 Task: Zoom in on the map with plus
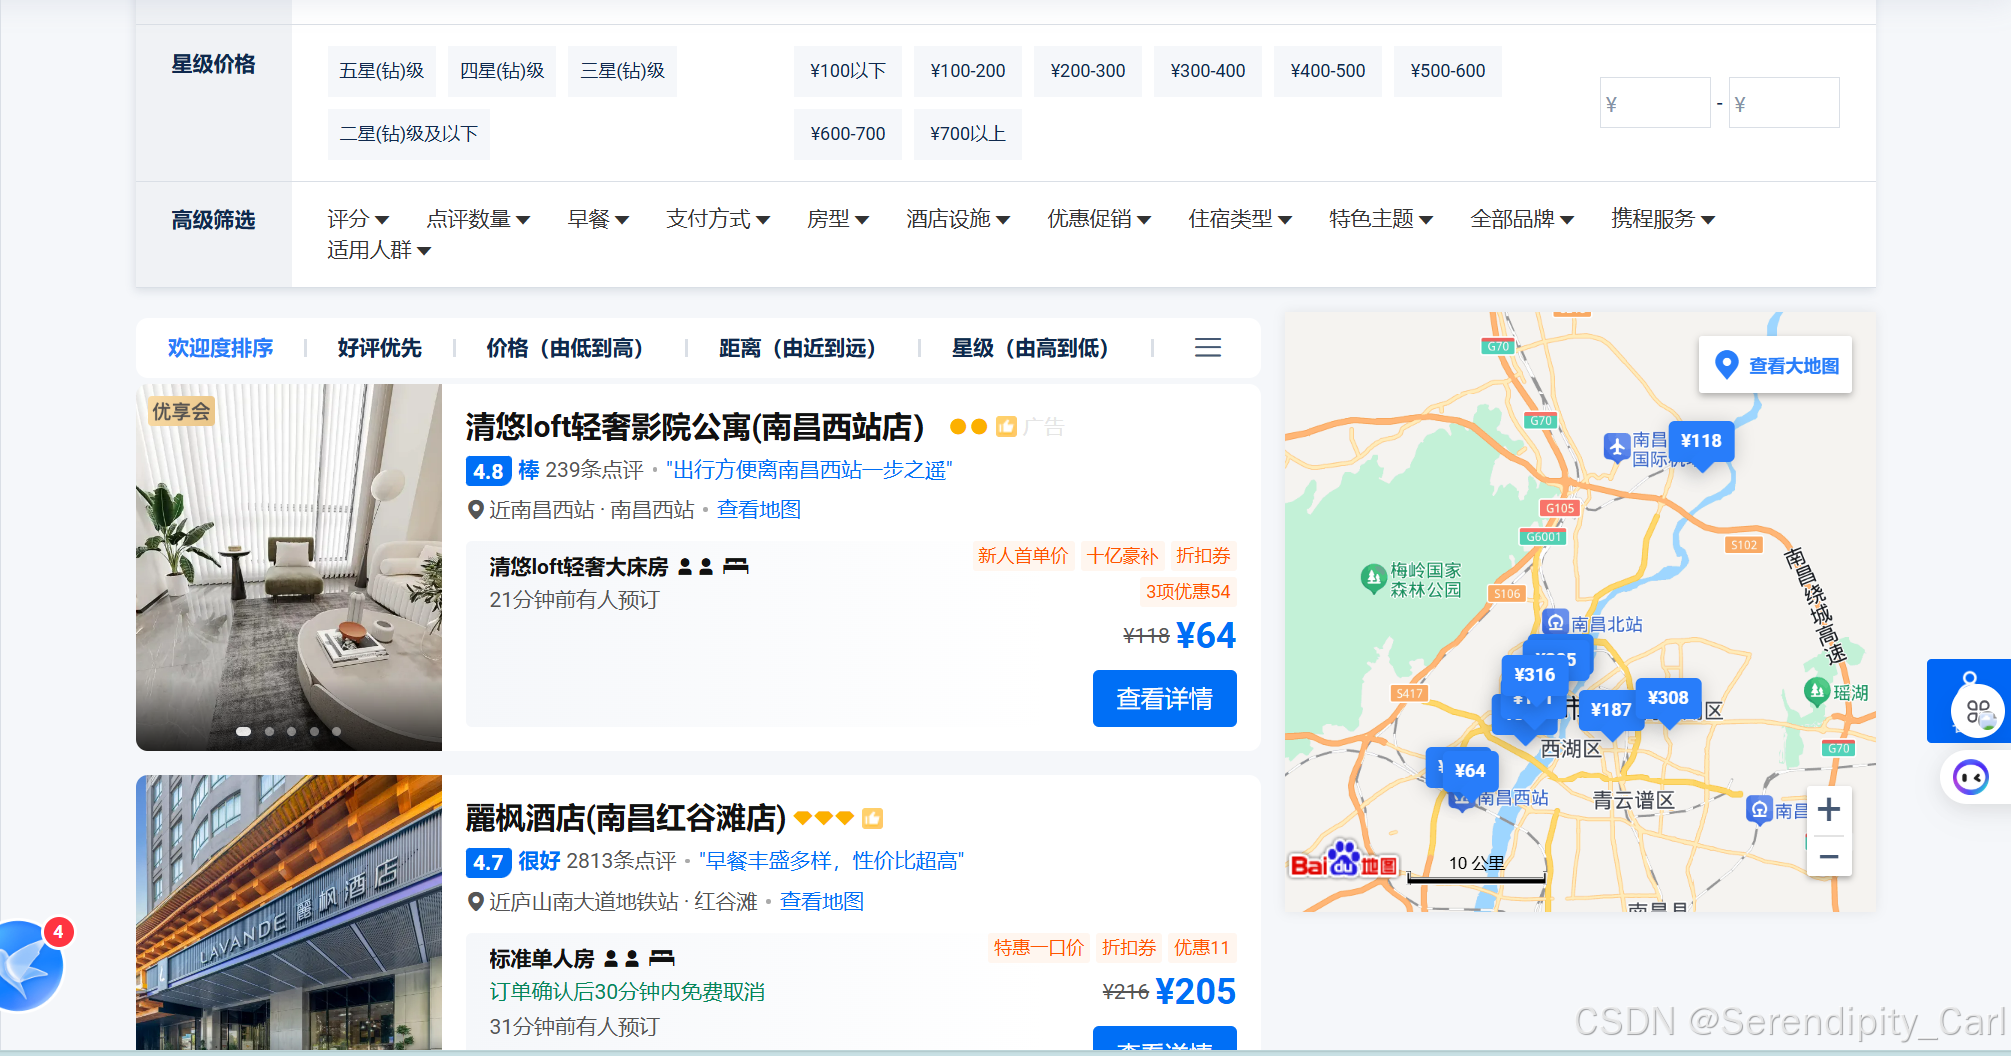[1829, 809]
